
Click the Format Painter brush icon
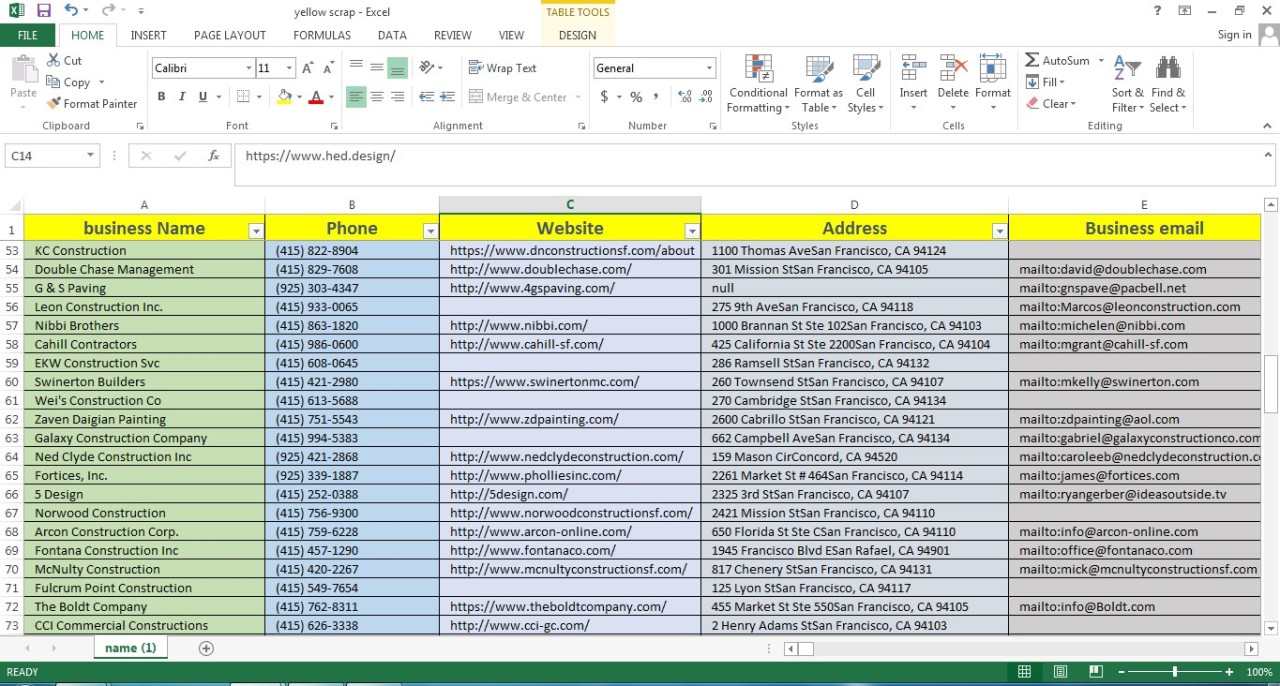point(54,104)
